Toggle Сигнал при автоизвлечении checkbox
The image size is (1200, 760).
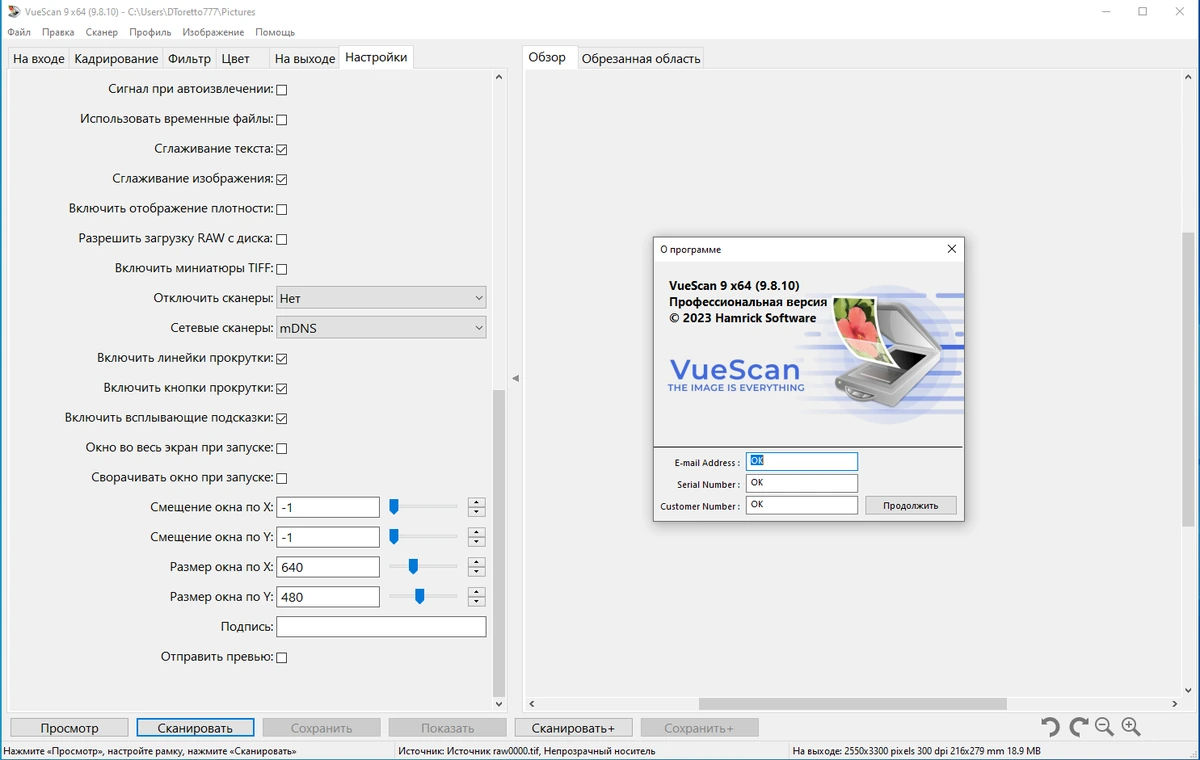(281, 90)
